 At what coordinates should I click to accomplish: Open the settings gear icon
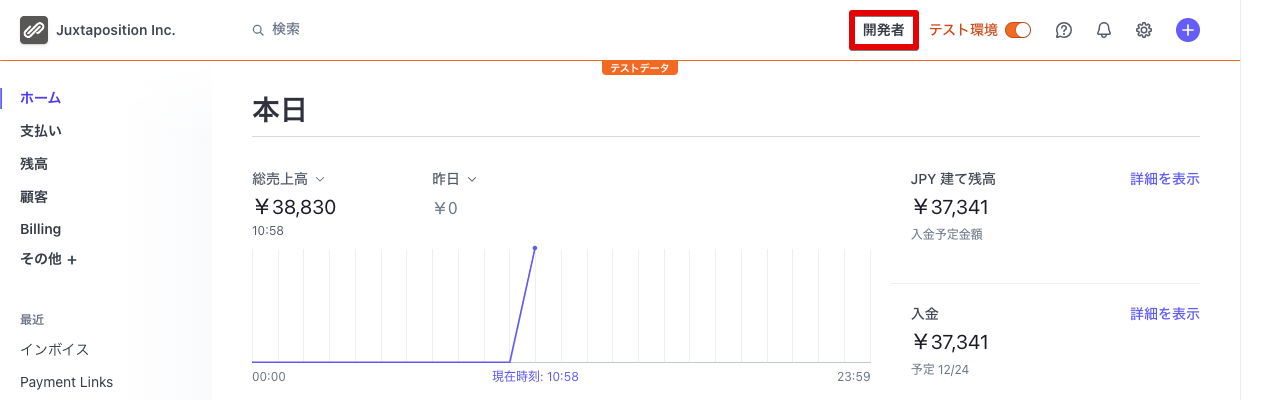coord(1144,30)
